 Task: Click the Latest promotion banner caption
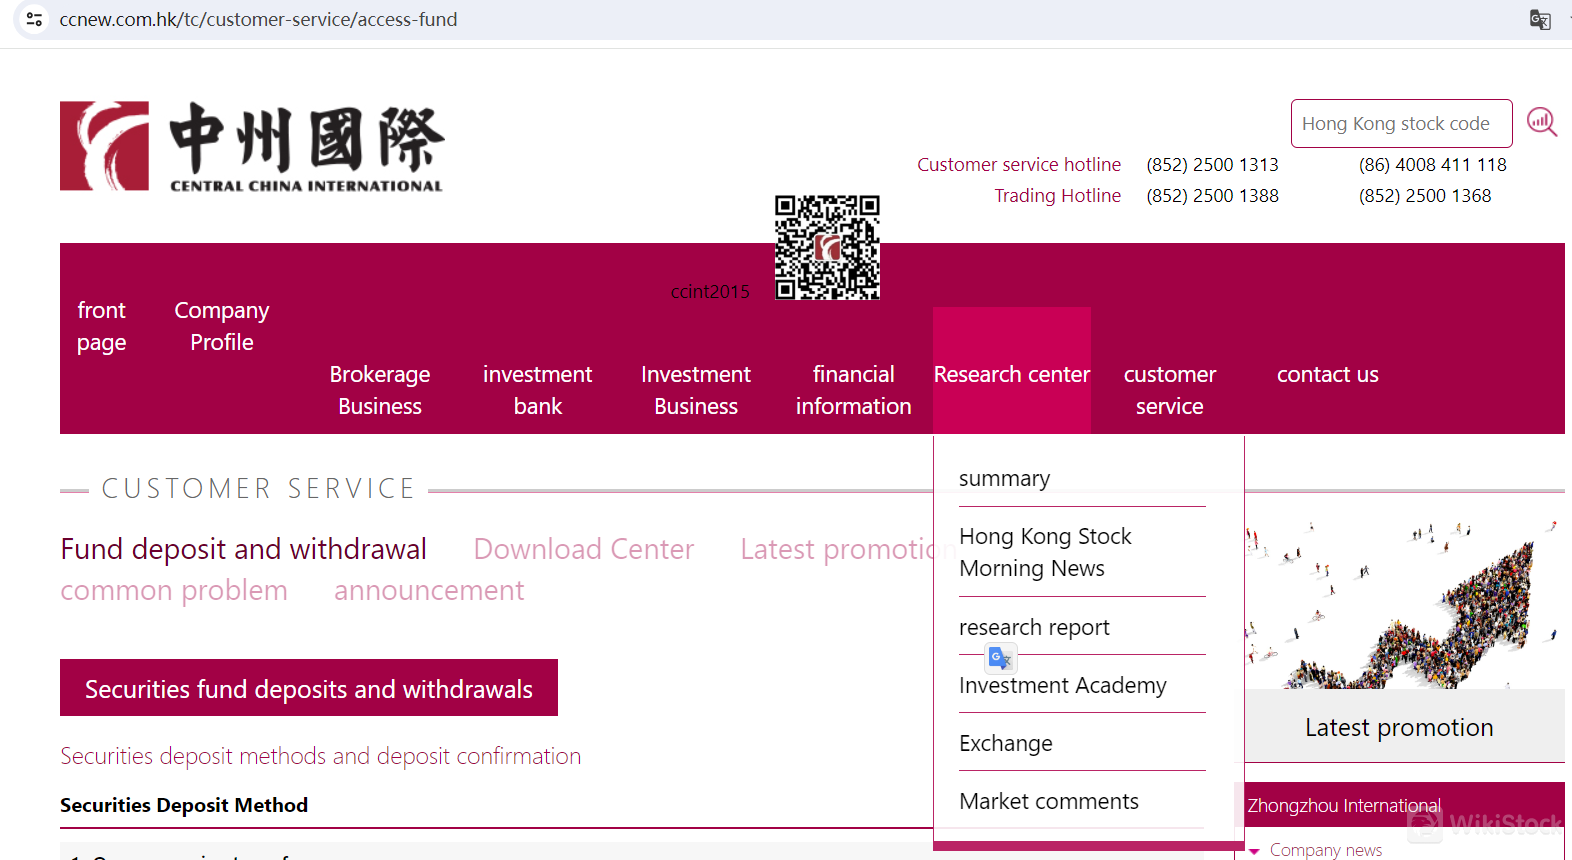(x=1399, y=727)
